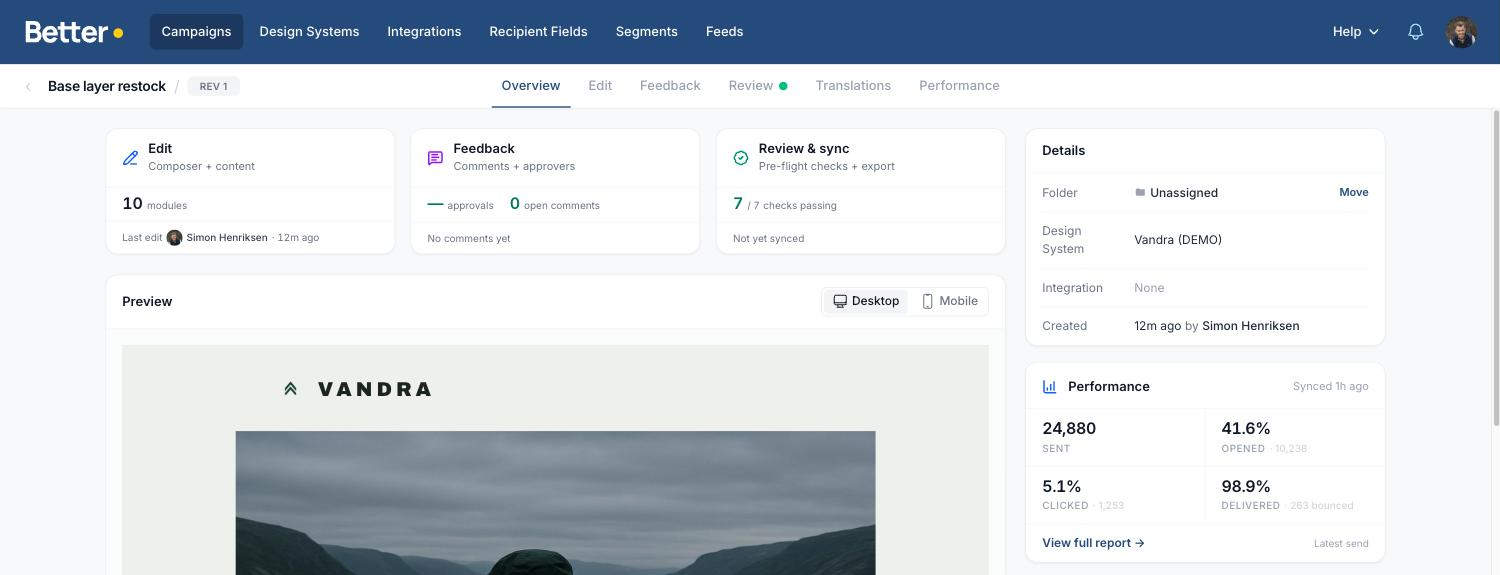Click the Integration None value
Screen dimensions: 1500x575
coord(1149,288)
